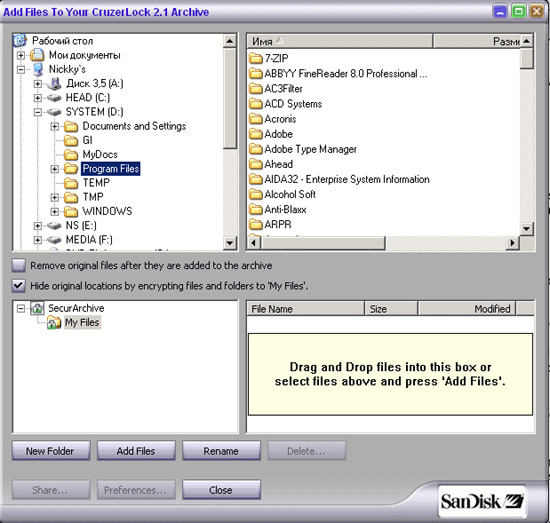Click the green maximize icon in title bar
The width and height of the screenshot is (550, 523).
tap(518, 12)
